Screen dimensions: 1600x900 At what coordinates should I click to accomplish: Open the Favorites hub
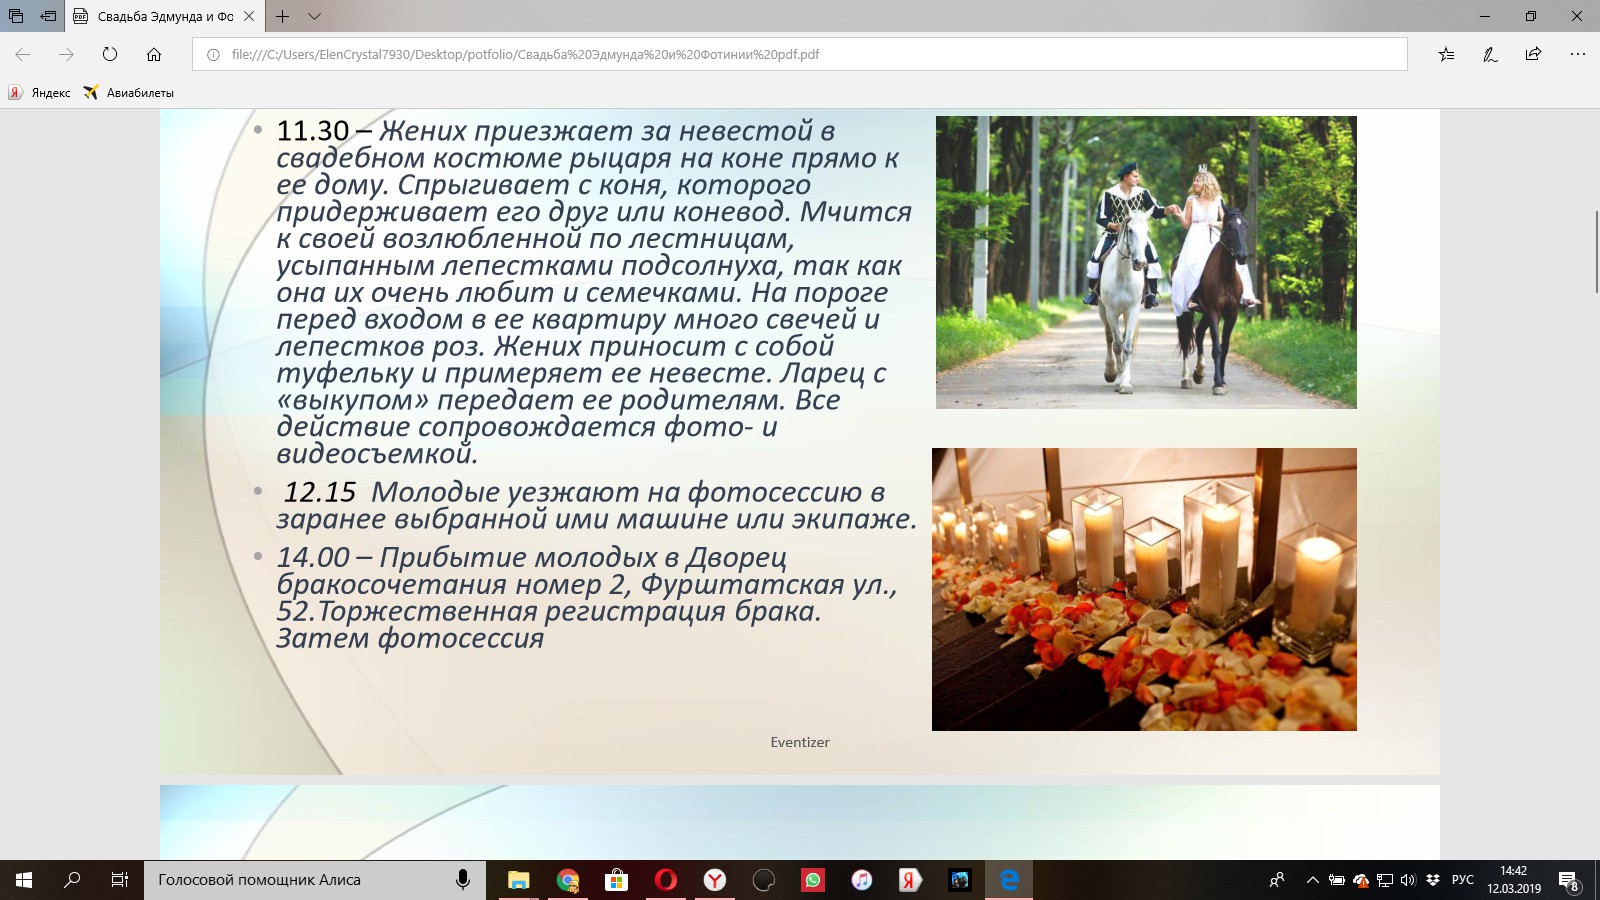1447,54
